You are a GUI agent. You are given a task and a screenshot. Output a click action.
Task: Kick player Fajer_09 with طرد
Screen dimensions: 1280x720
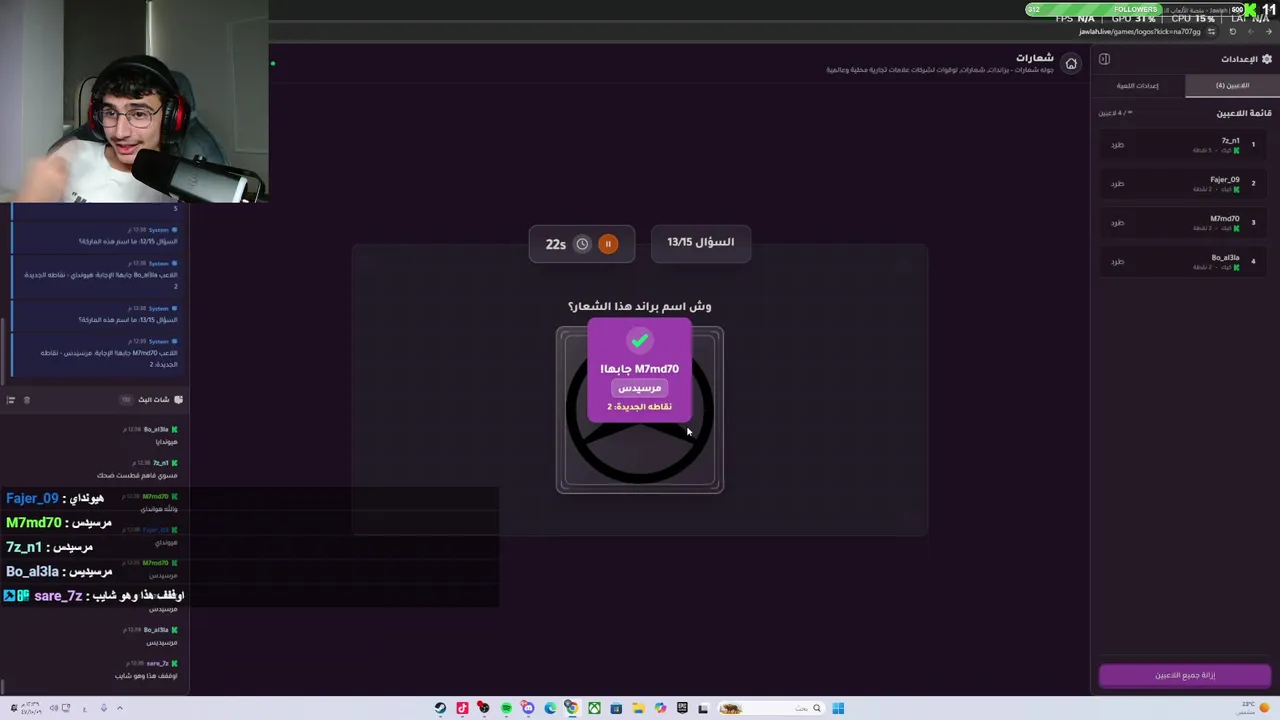click(1117, 184)
